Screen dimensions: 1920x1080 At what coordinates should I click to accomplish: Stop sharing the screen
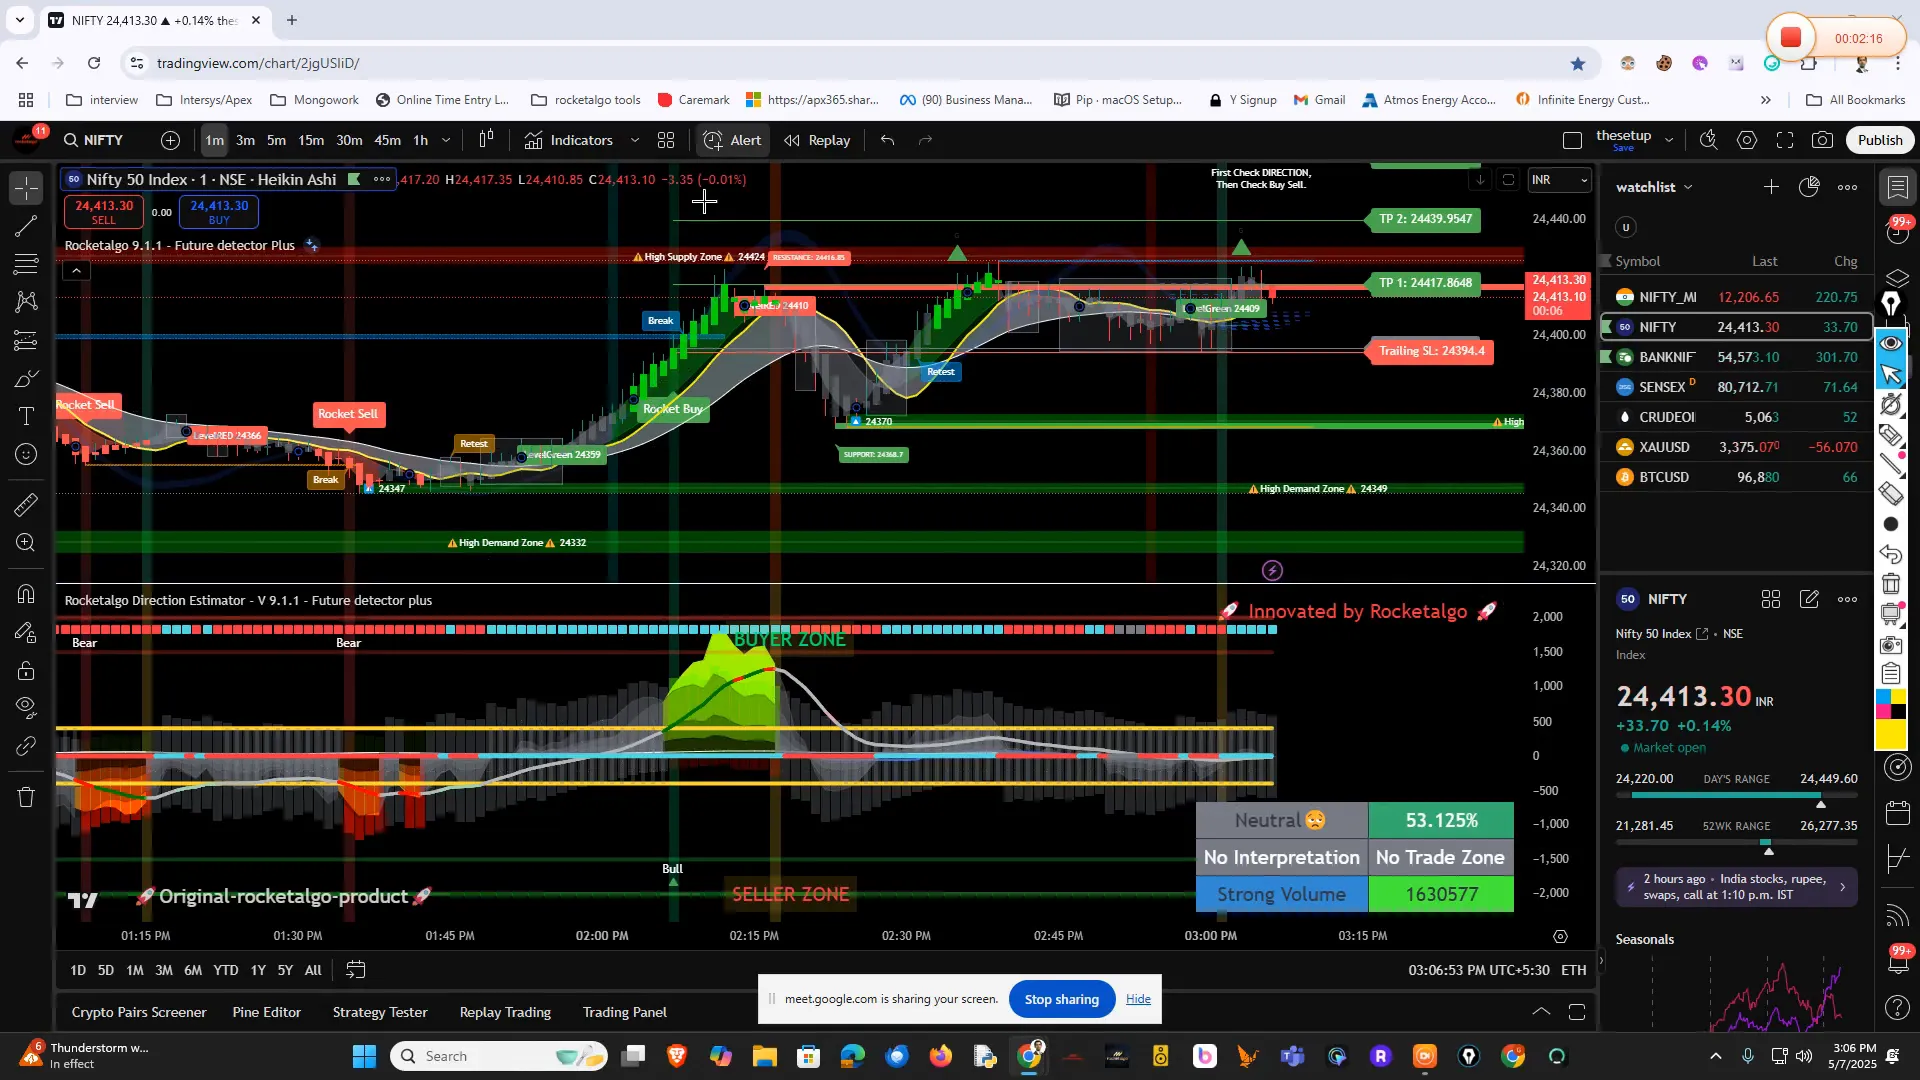click(1061, 999)
